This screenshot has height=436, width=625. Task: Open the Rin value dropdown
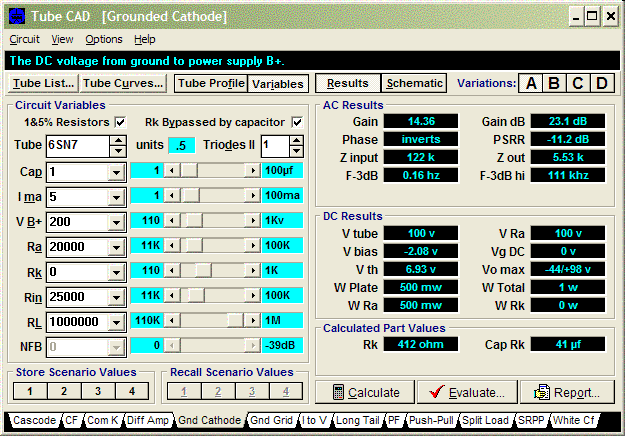click(116, 297)
